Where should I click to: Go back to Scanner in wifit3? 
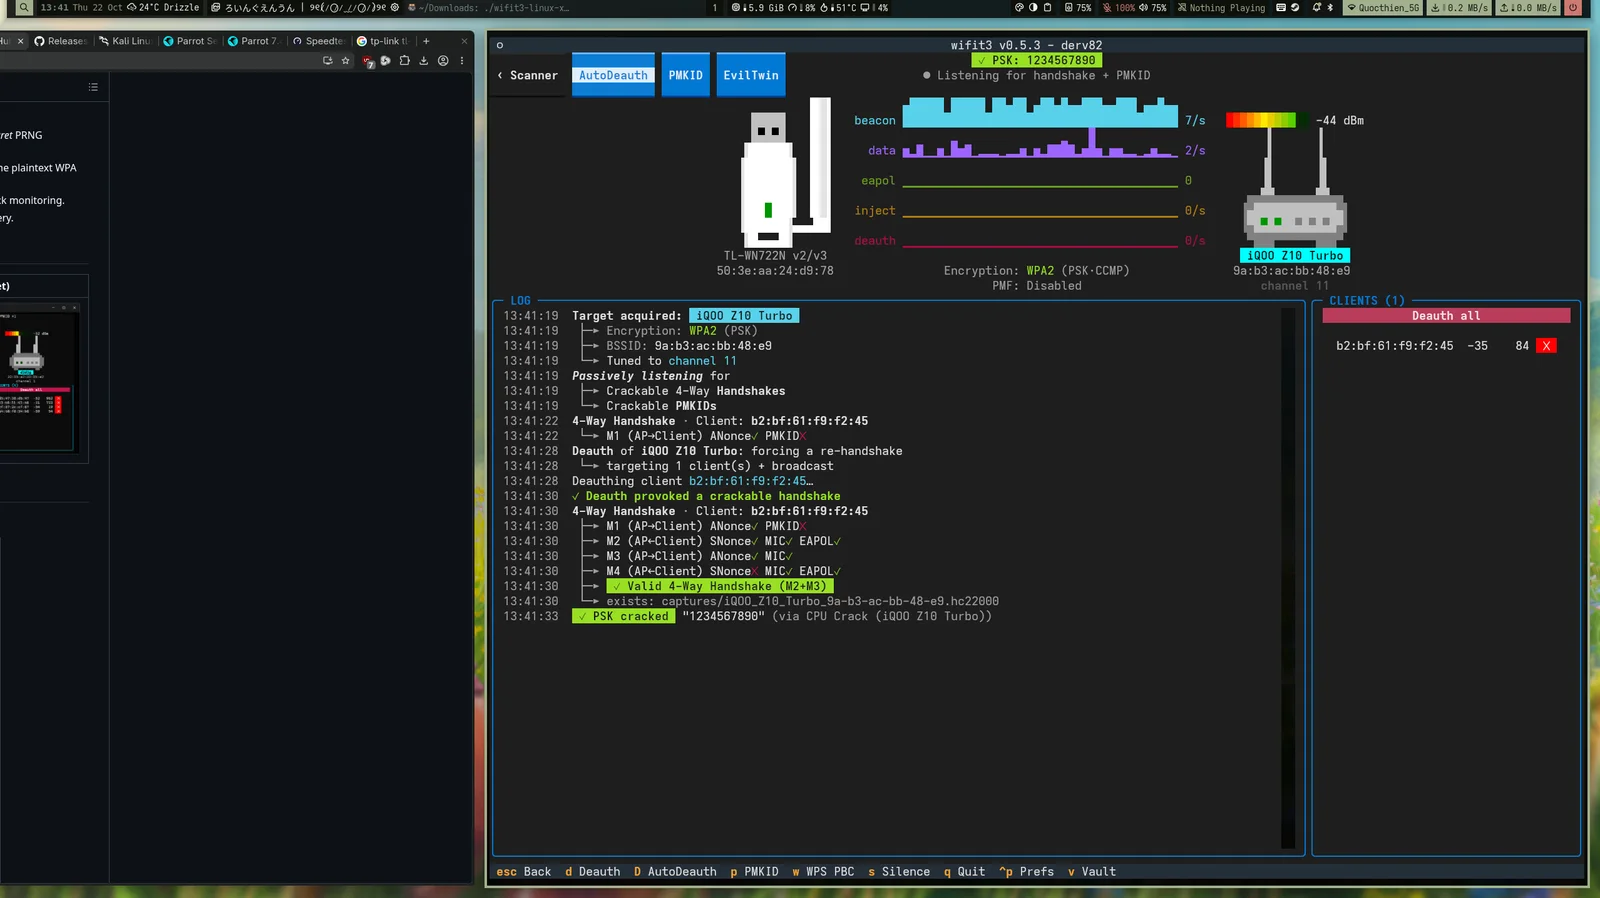528,76
